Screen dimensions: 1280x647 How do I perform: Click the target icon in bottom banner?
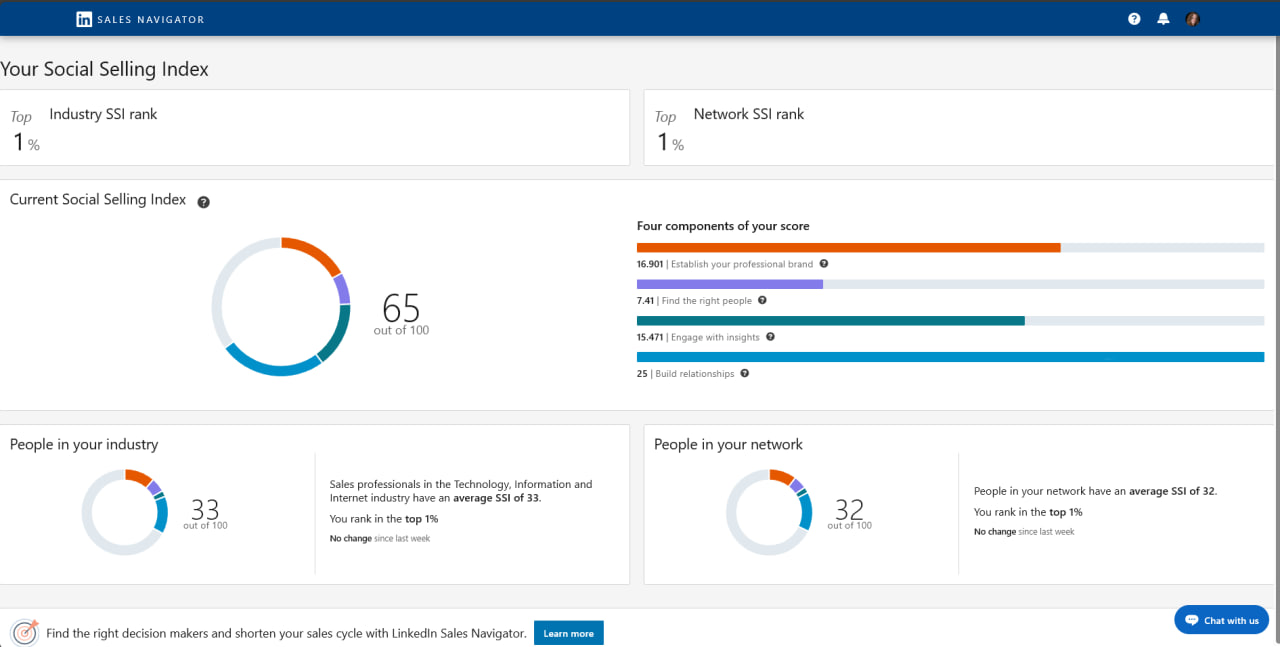tap(25, 633)
